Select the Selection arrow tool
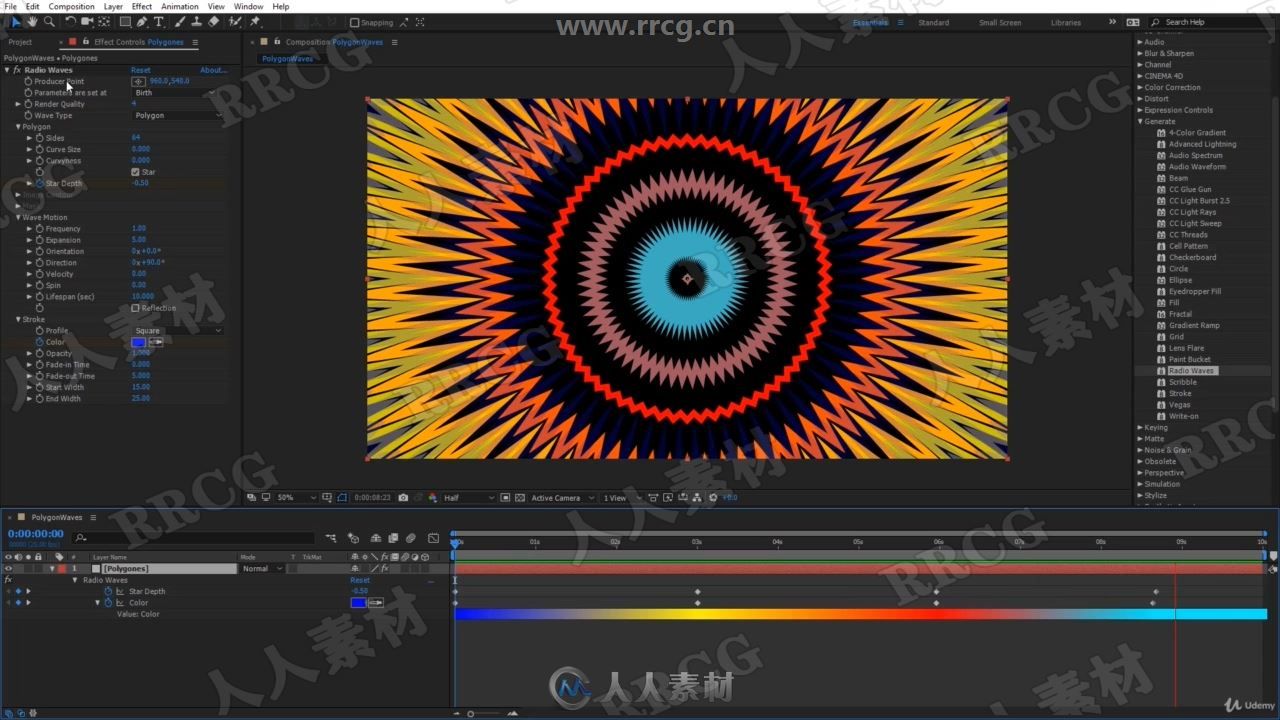The width and height of the screenshot is (1280, 720). [x=16, y=21]
